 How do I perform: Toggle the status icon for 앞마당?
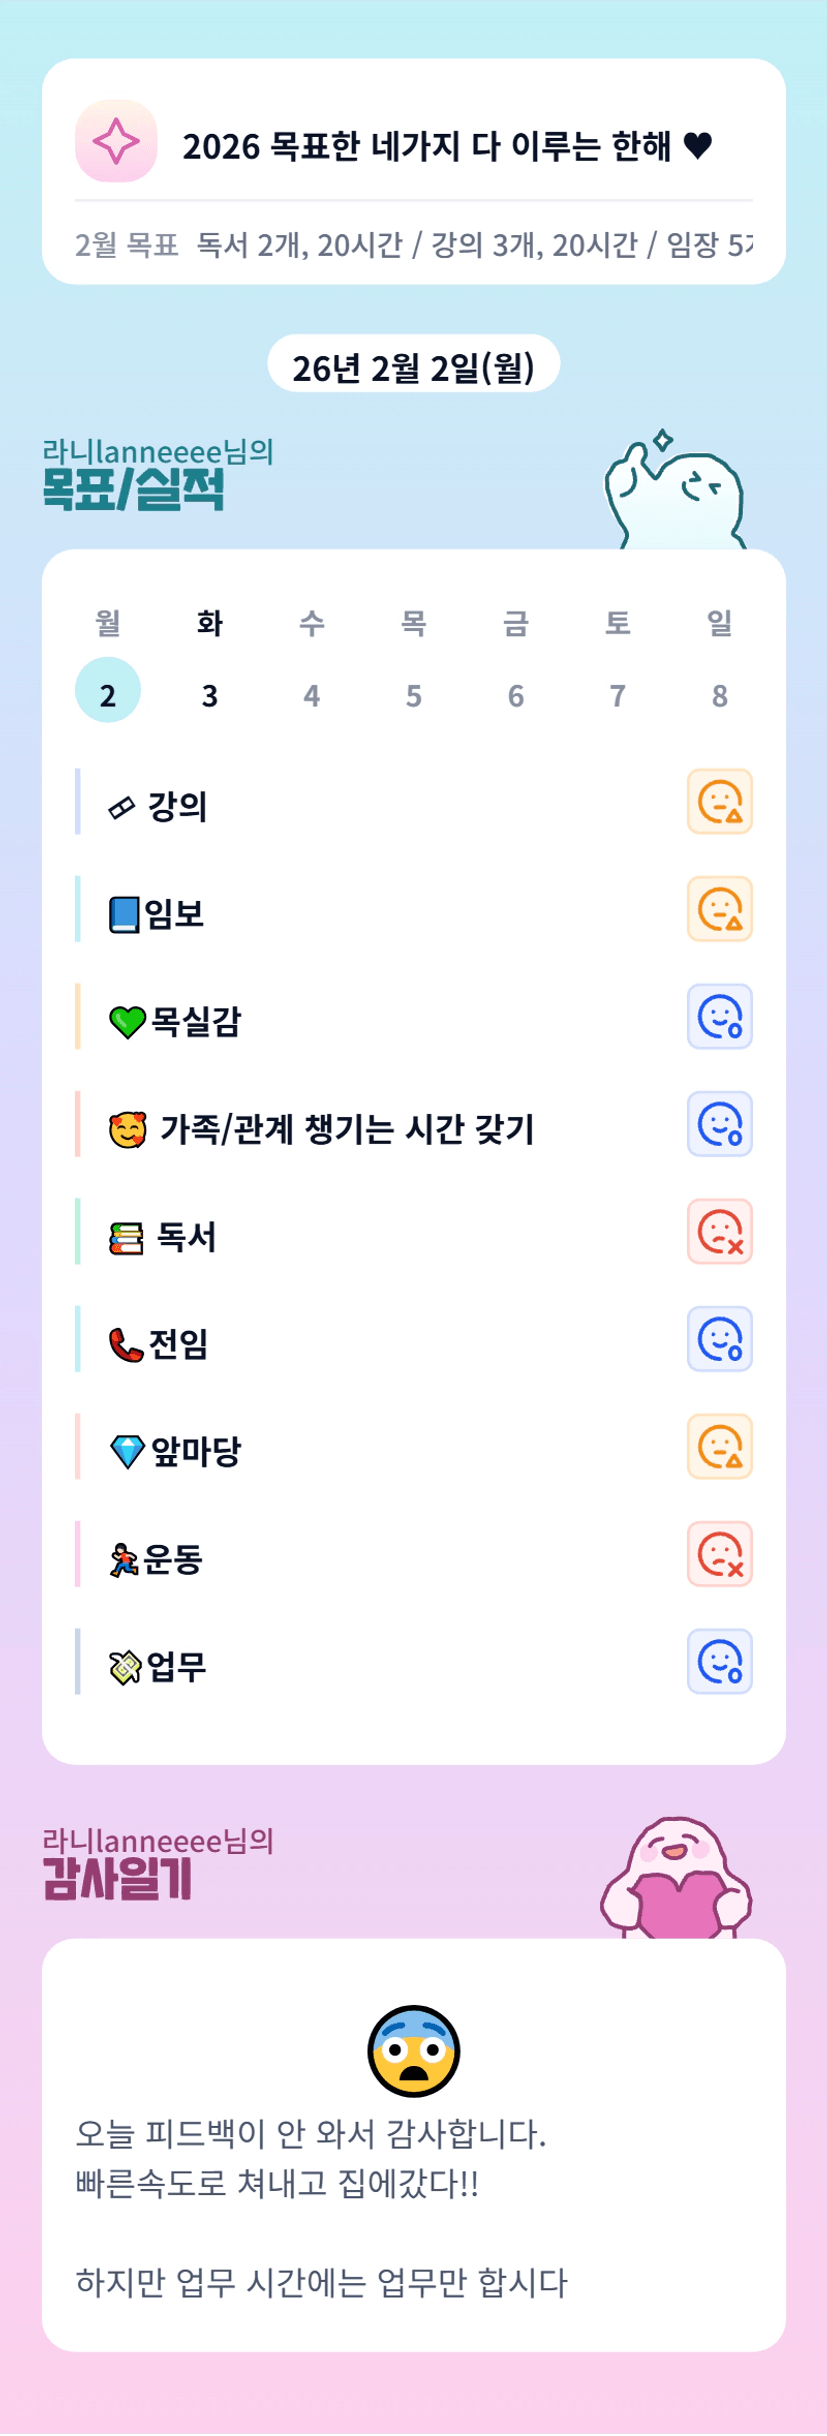point(719,1447)
